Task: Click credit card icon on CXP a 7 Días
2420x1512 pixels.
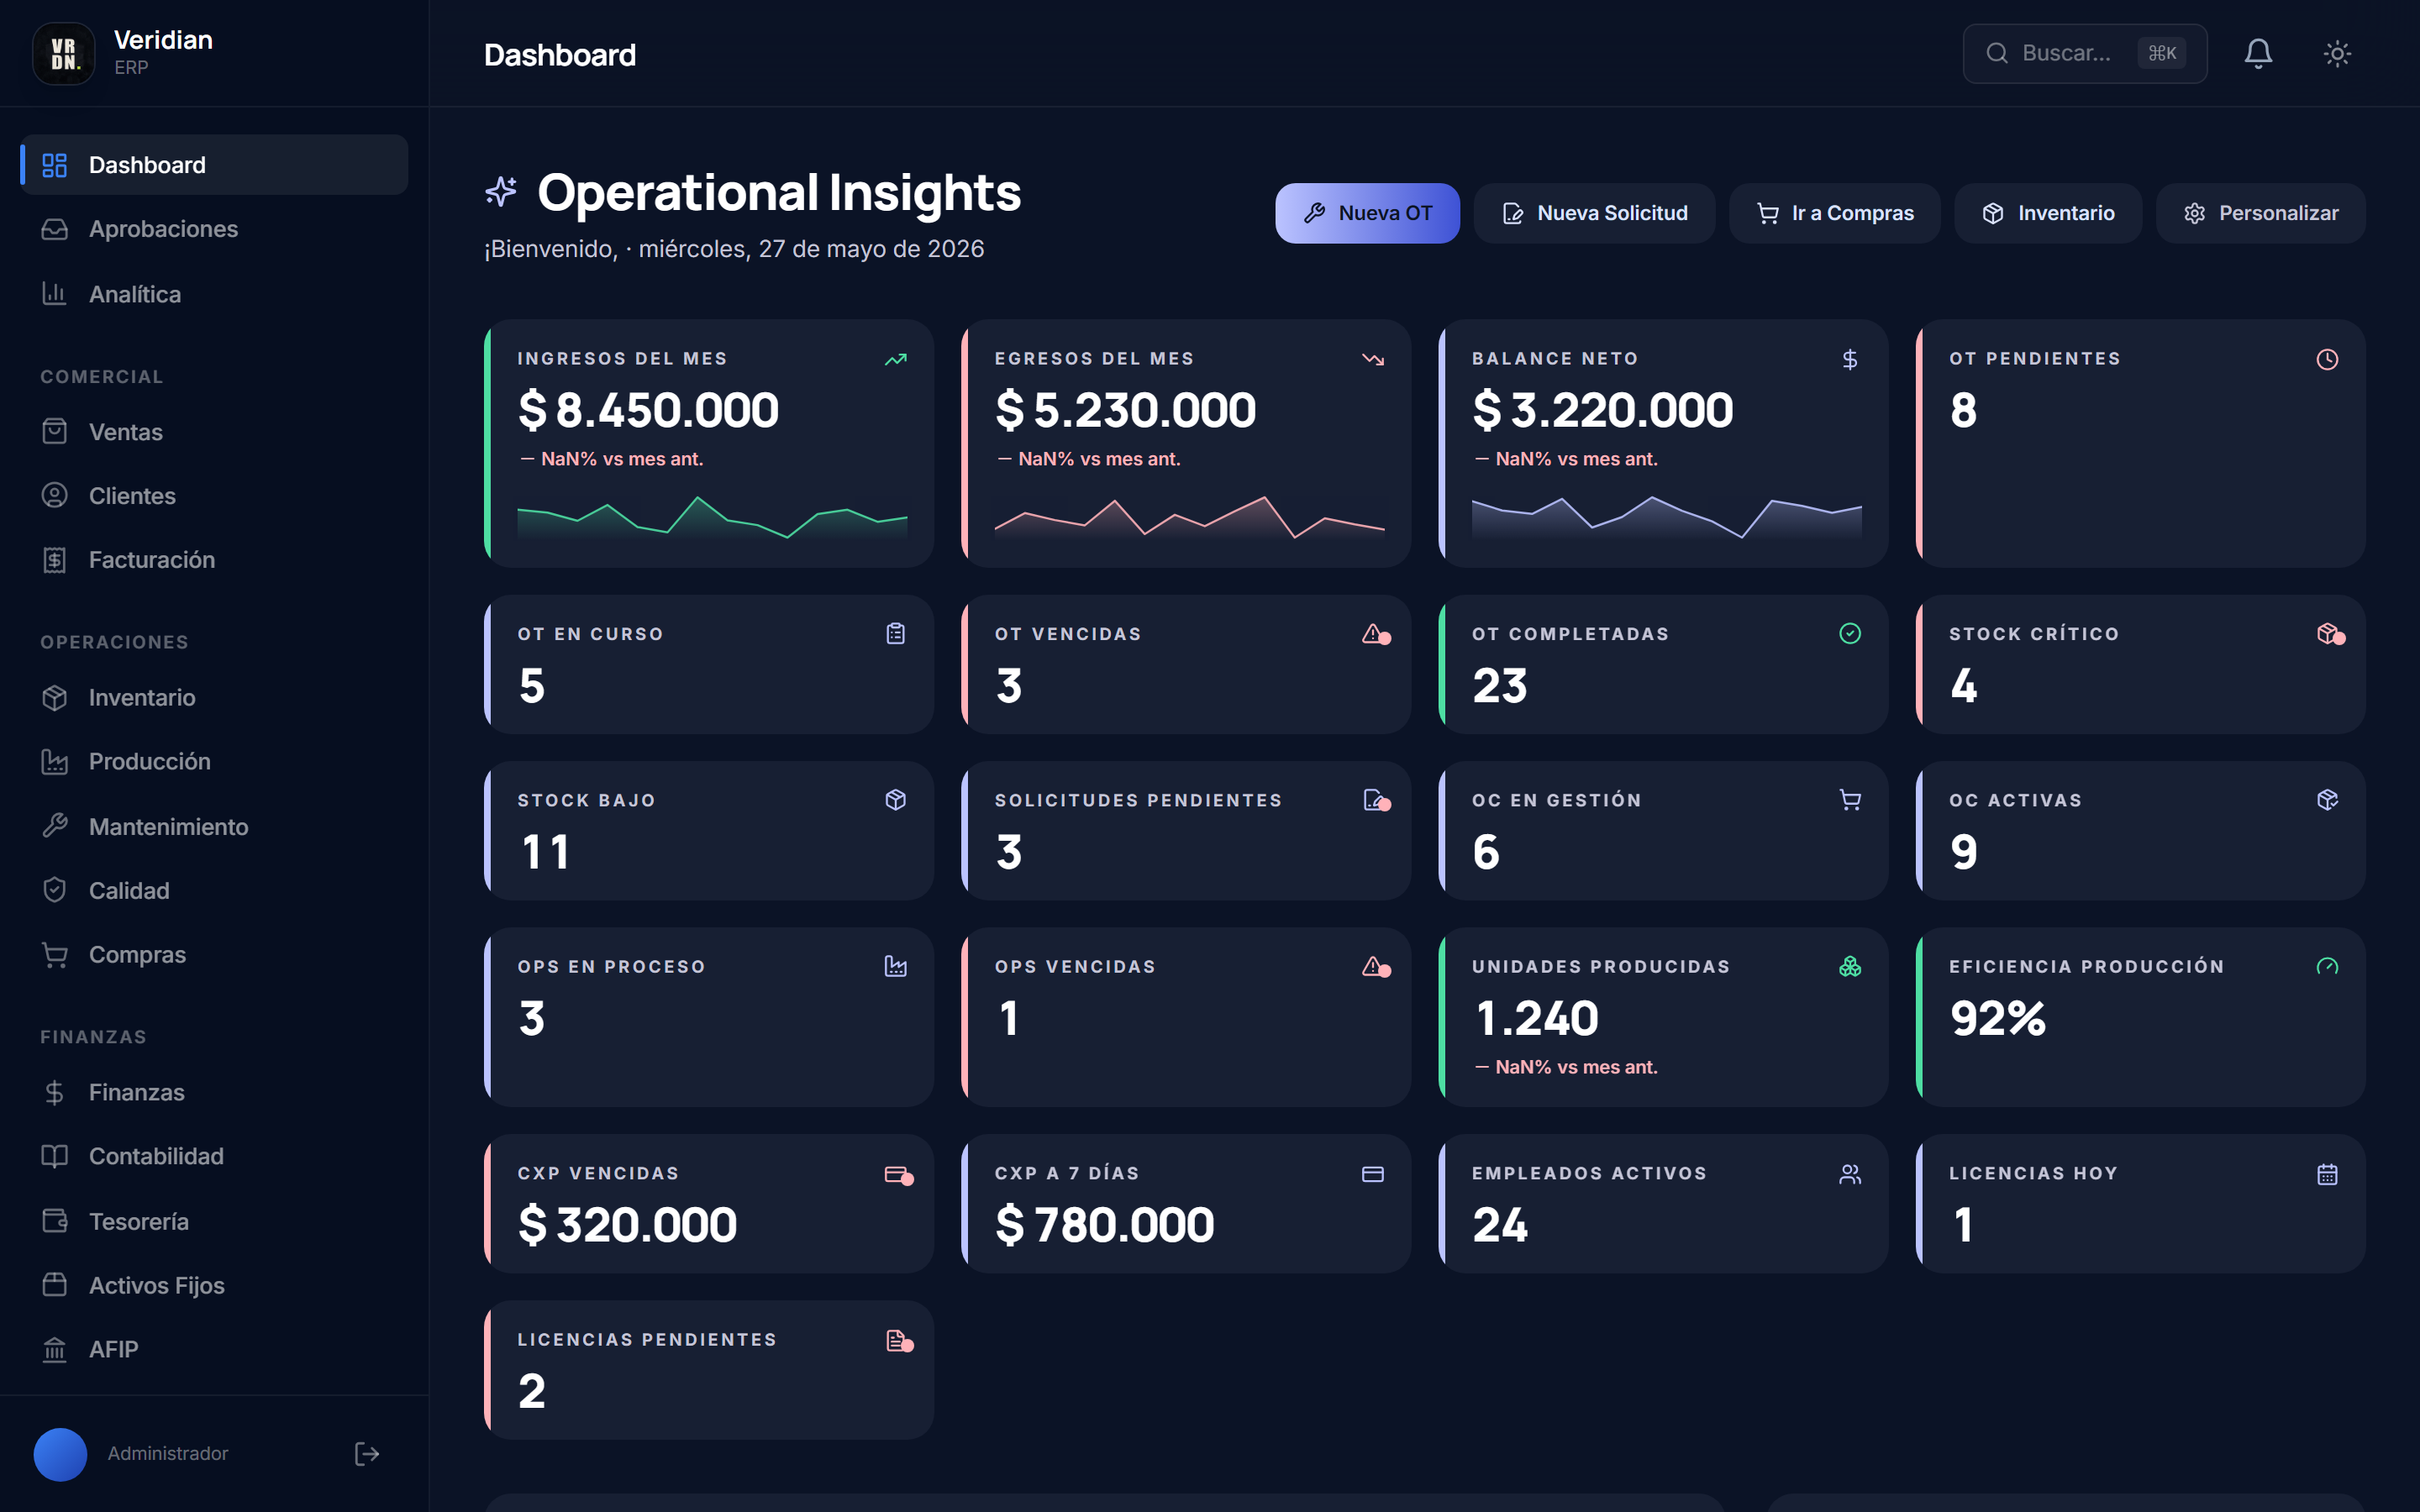Action: click(1373, 1174)
